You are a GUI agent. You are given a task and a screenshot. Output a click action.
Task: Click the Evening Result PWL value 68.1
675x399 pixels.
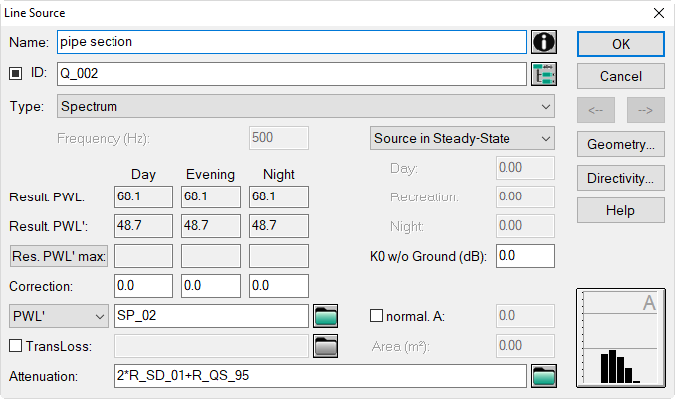(x=211, y=197)
